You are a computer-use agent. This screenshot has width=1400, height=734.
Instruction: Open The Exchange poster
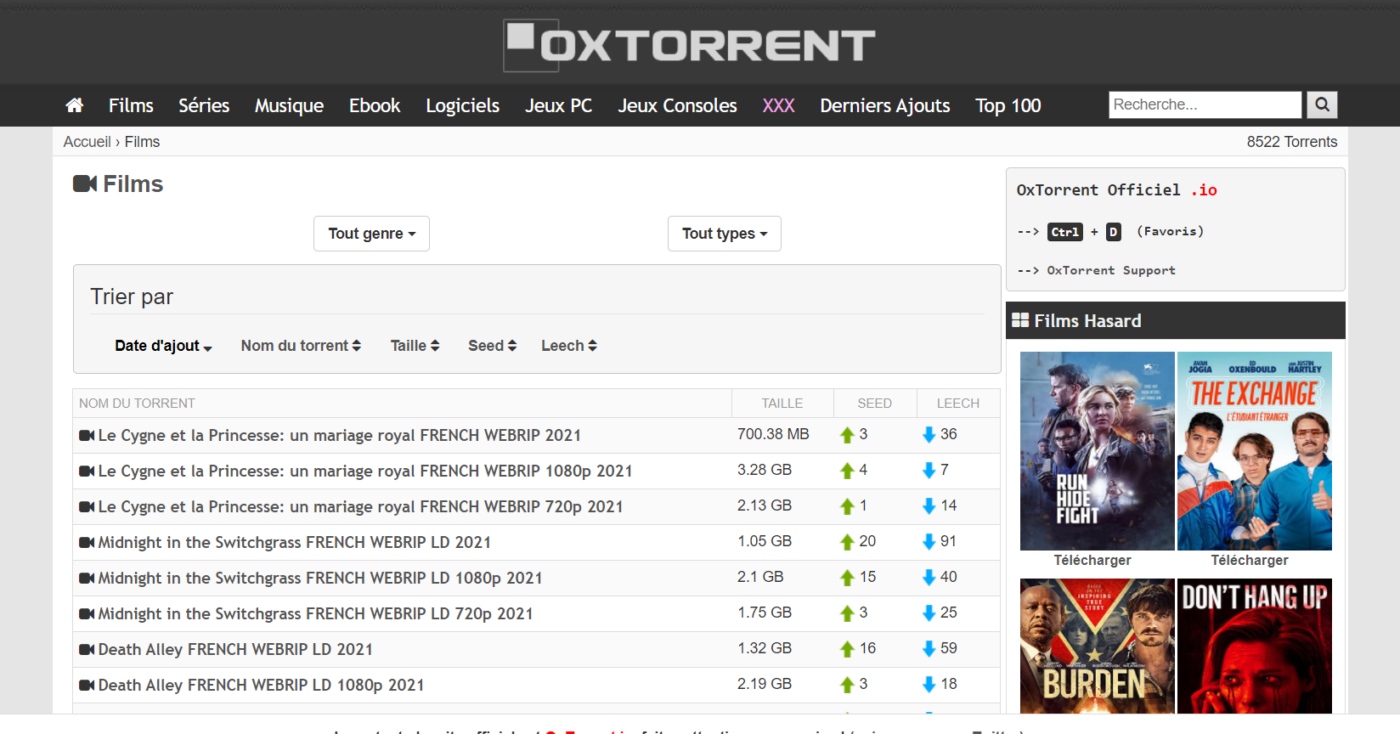click(x=1254, y=451)
